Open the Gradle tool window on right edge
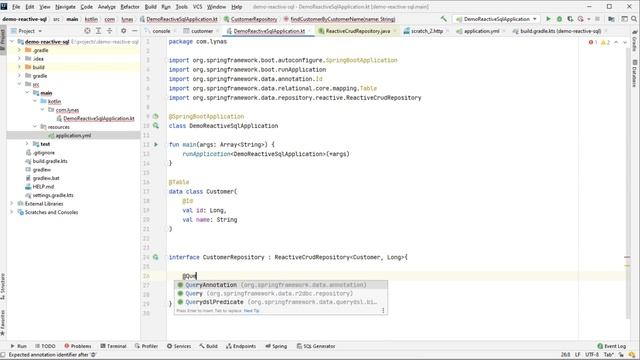 635,41
